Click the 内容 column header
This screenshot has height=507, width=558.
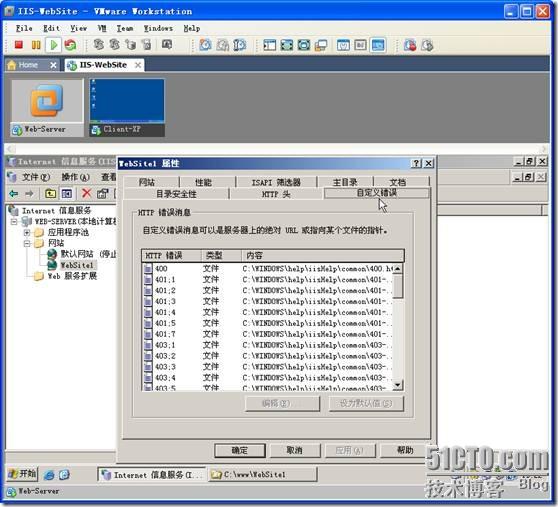coord(323,255)
